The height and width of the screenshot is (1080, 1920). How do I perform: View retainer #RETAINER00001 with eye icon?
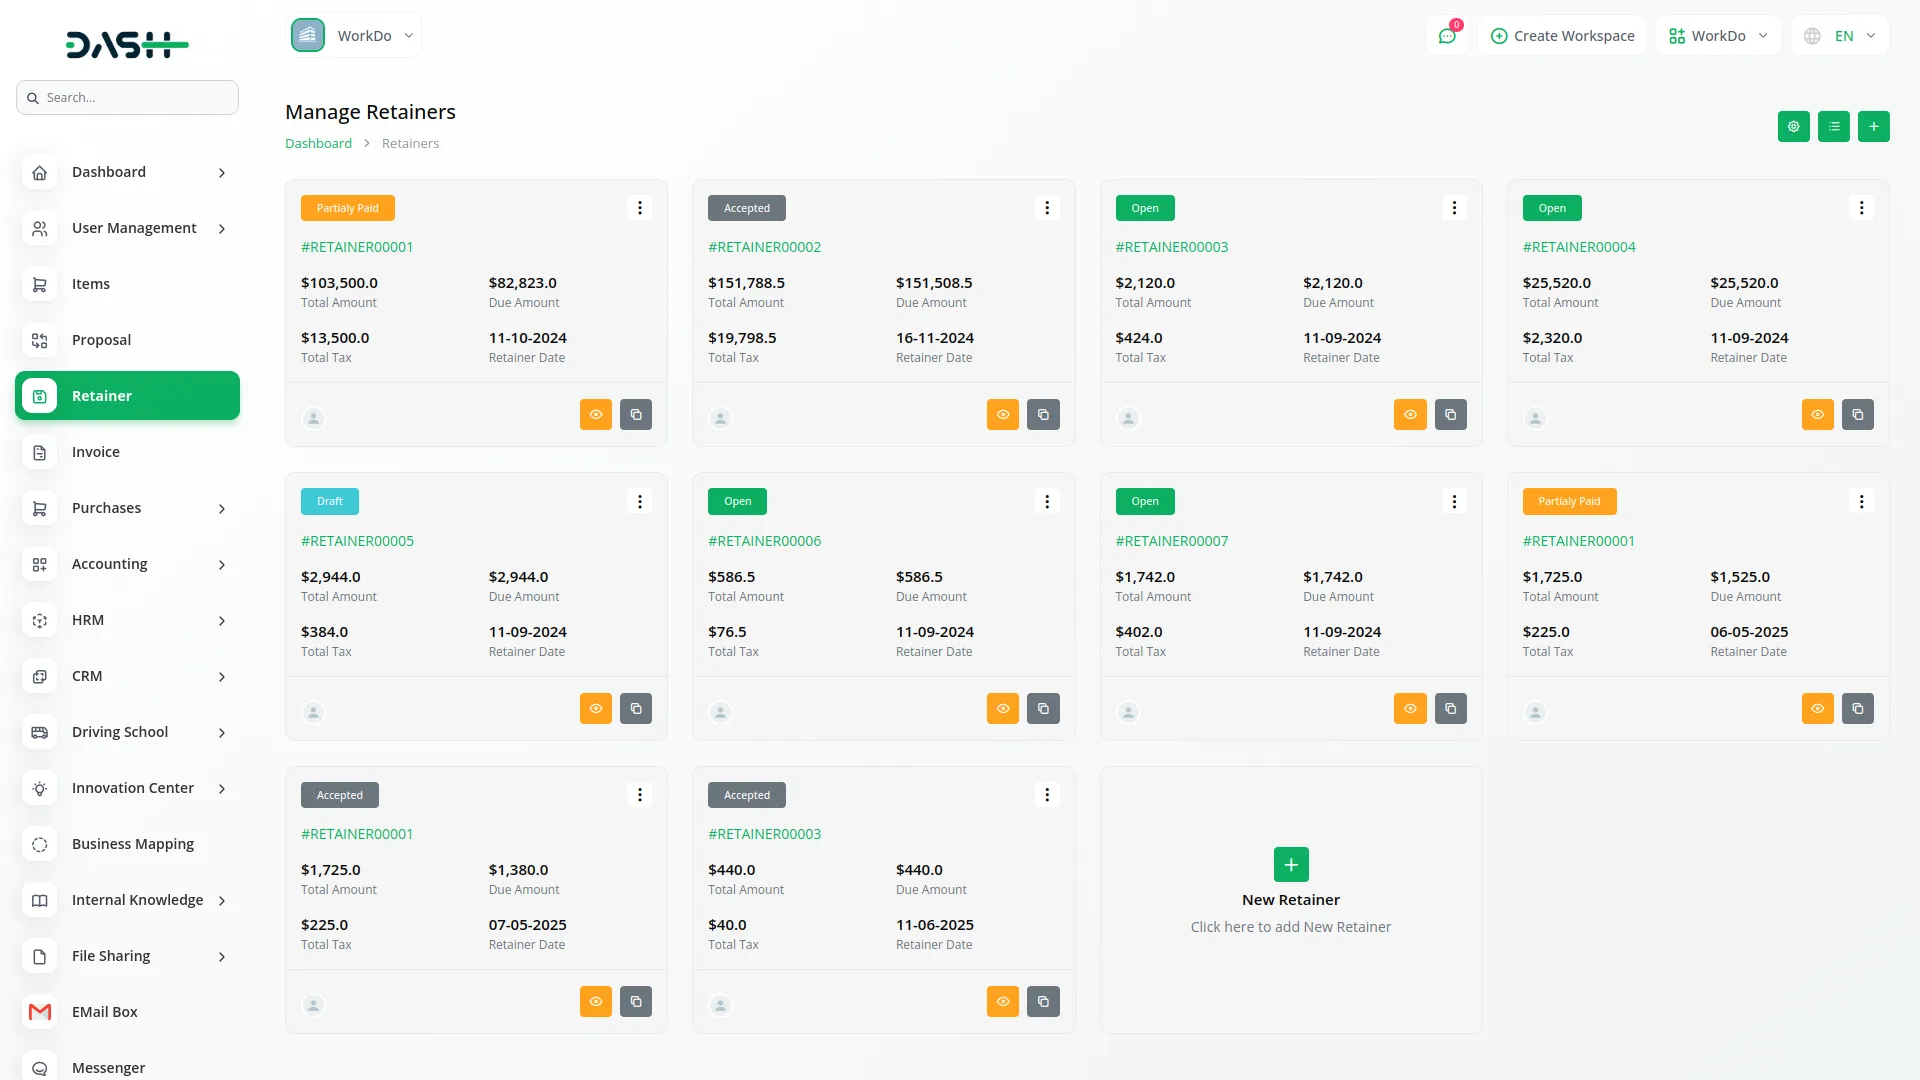click(x=595, y=415)
